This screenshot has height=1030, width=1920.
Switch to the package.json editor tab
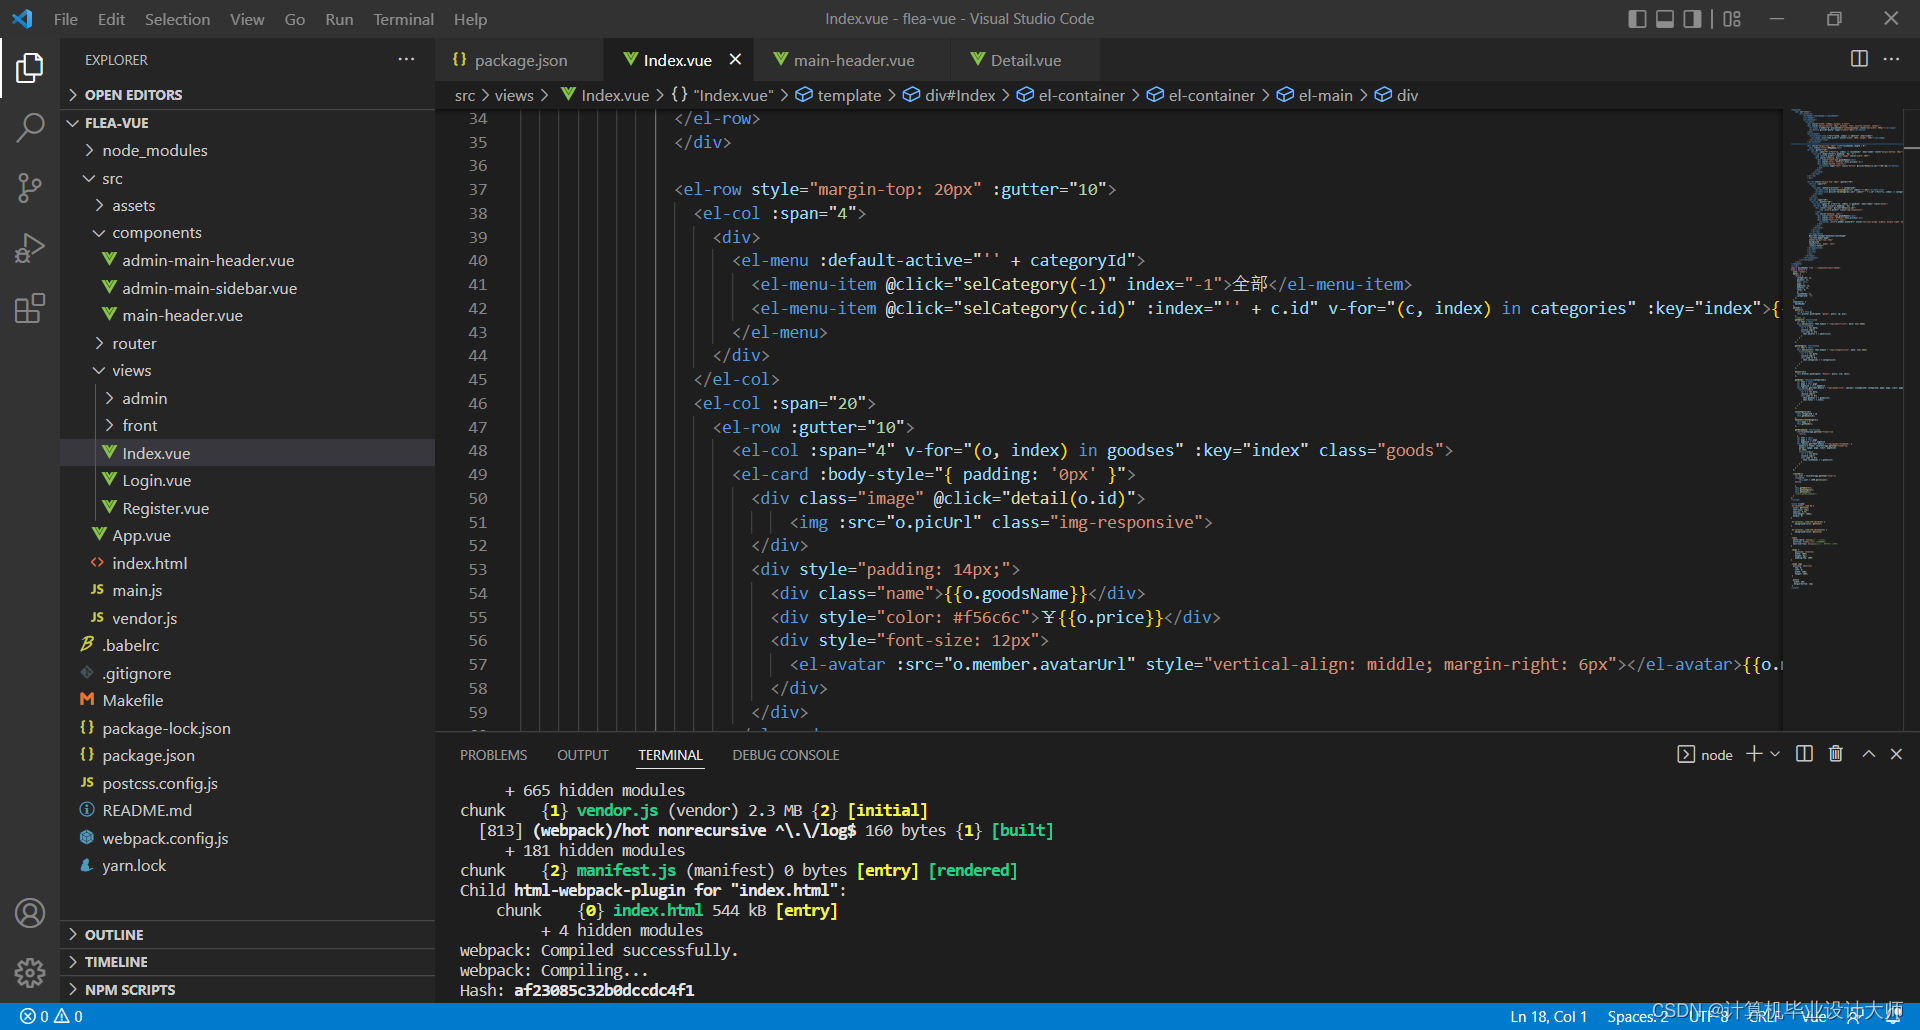point(520,60)
